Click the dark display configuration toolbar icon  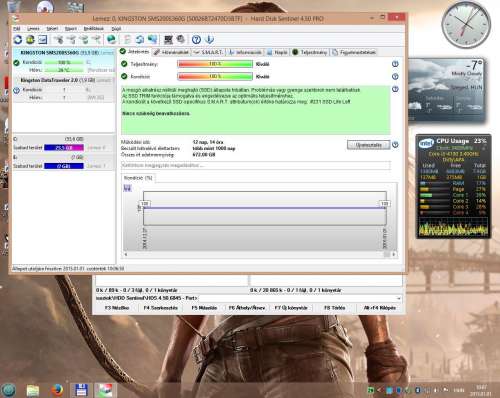coord(168,40)
